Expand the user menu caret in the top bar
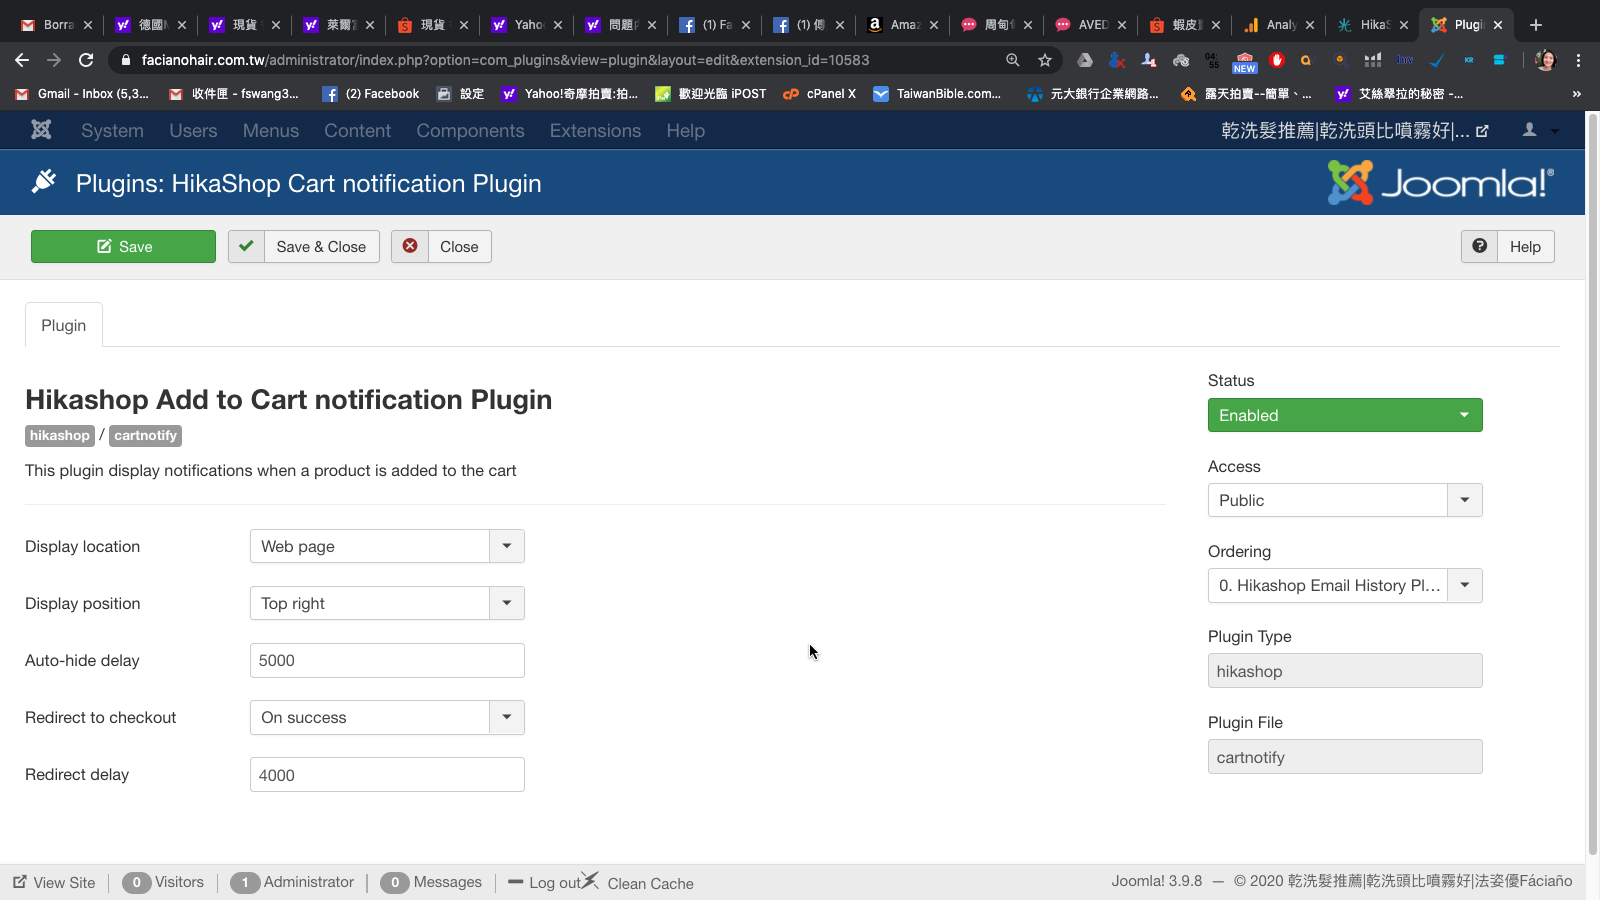This screenshot has width=1600, height=900. pos(1555,131)
